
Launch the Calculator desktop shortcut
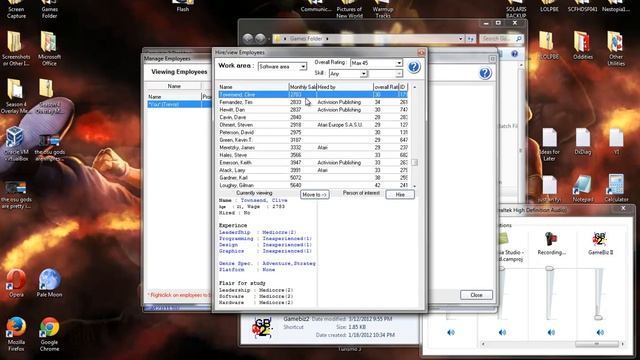coord(616,189)
